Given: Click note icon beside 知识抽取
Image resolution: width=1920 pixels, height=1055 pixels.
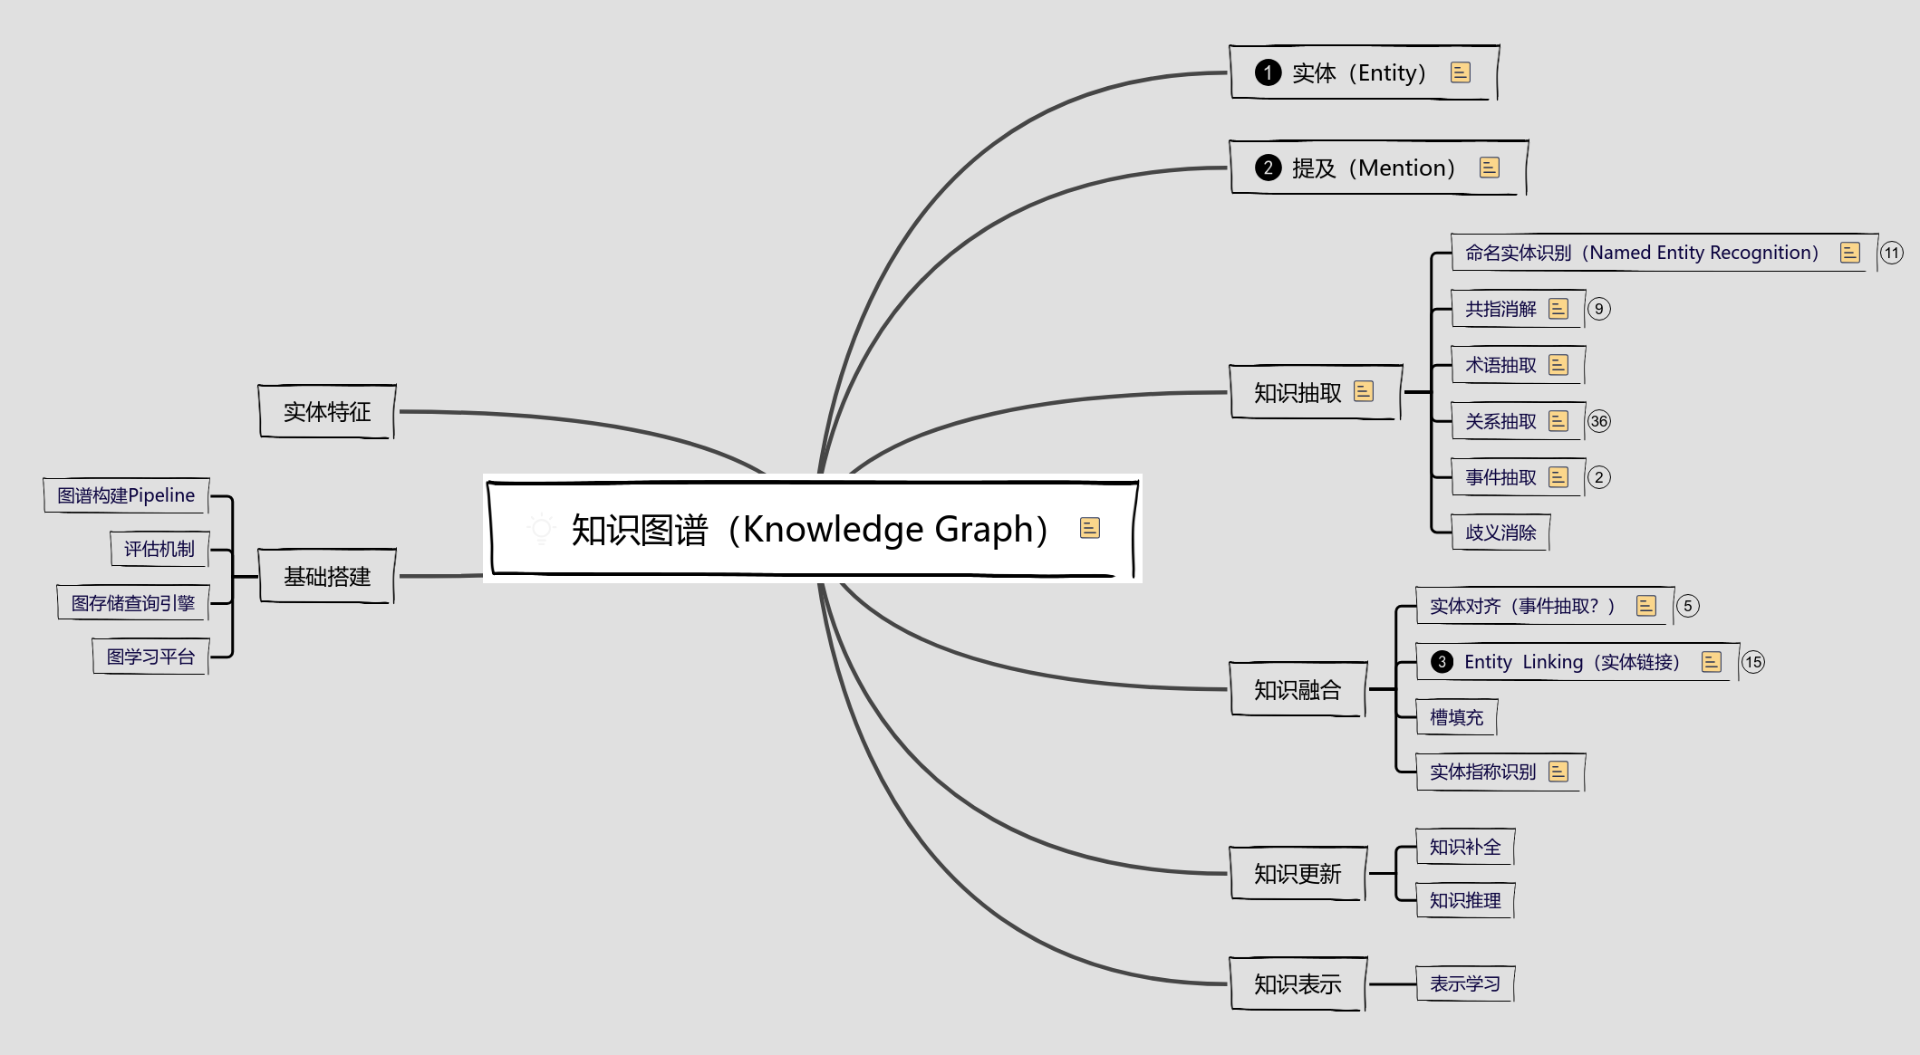Looking at the screenshot, I should [1363, 392].
